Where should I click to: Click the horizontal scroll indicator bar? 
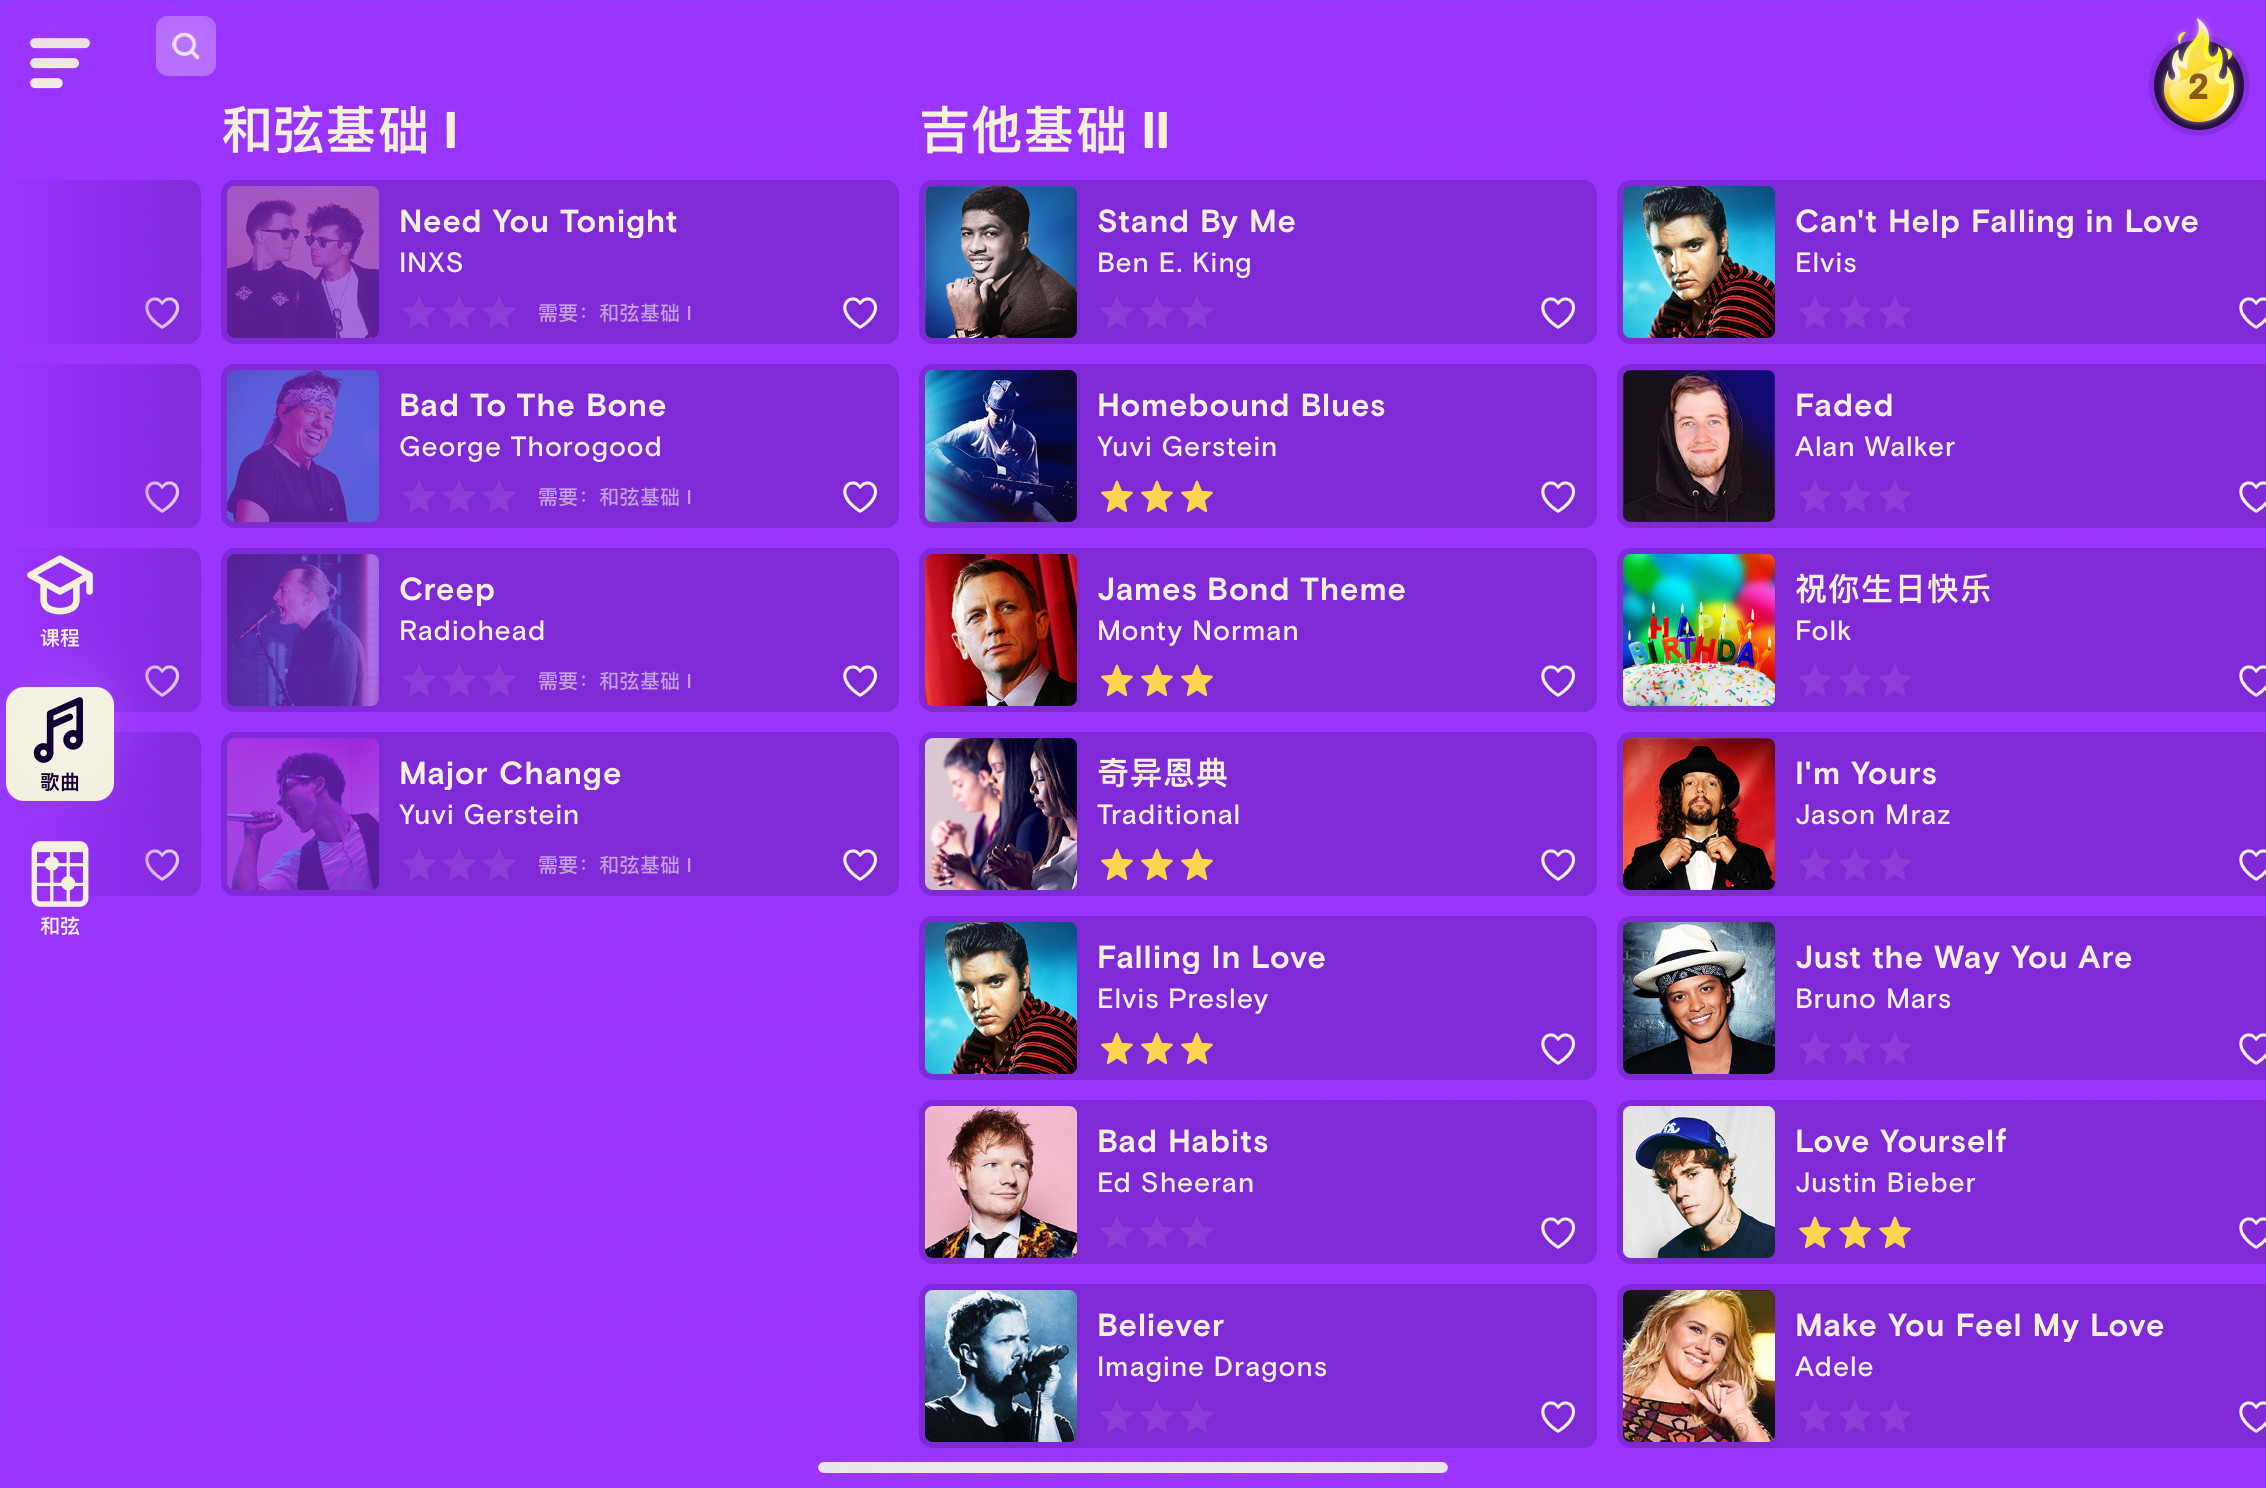click(1133, 1467)
